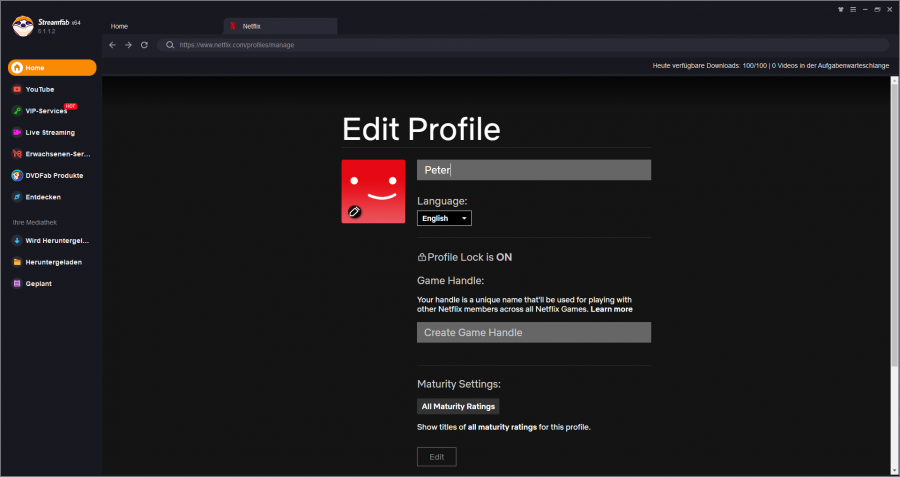Click the scroll up arrow of scrollbar

click(x=894, y=81)
